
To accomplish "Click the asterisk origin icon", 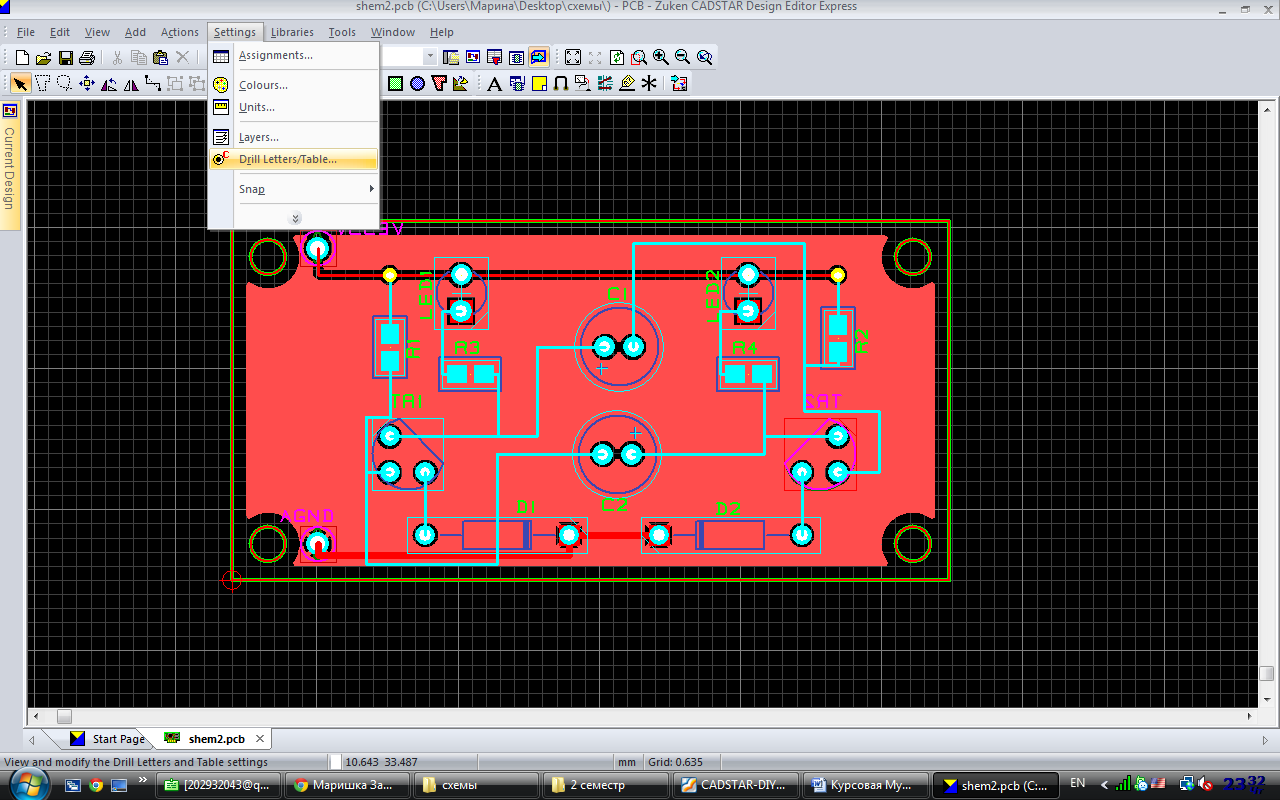I will (650, 84).
